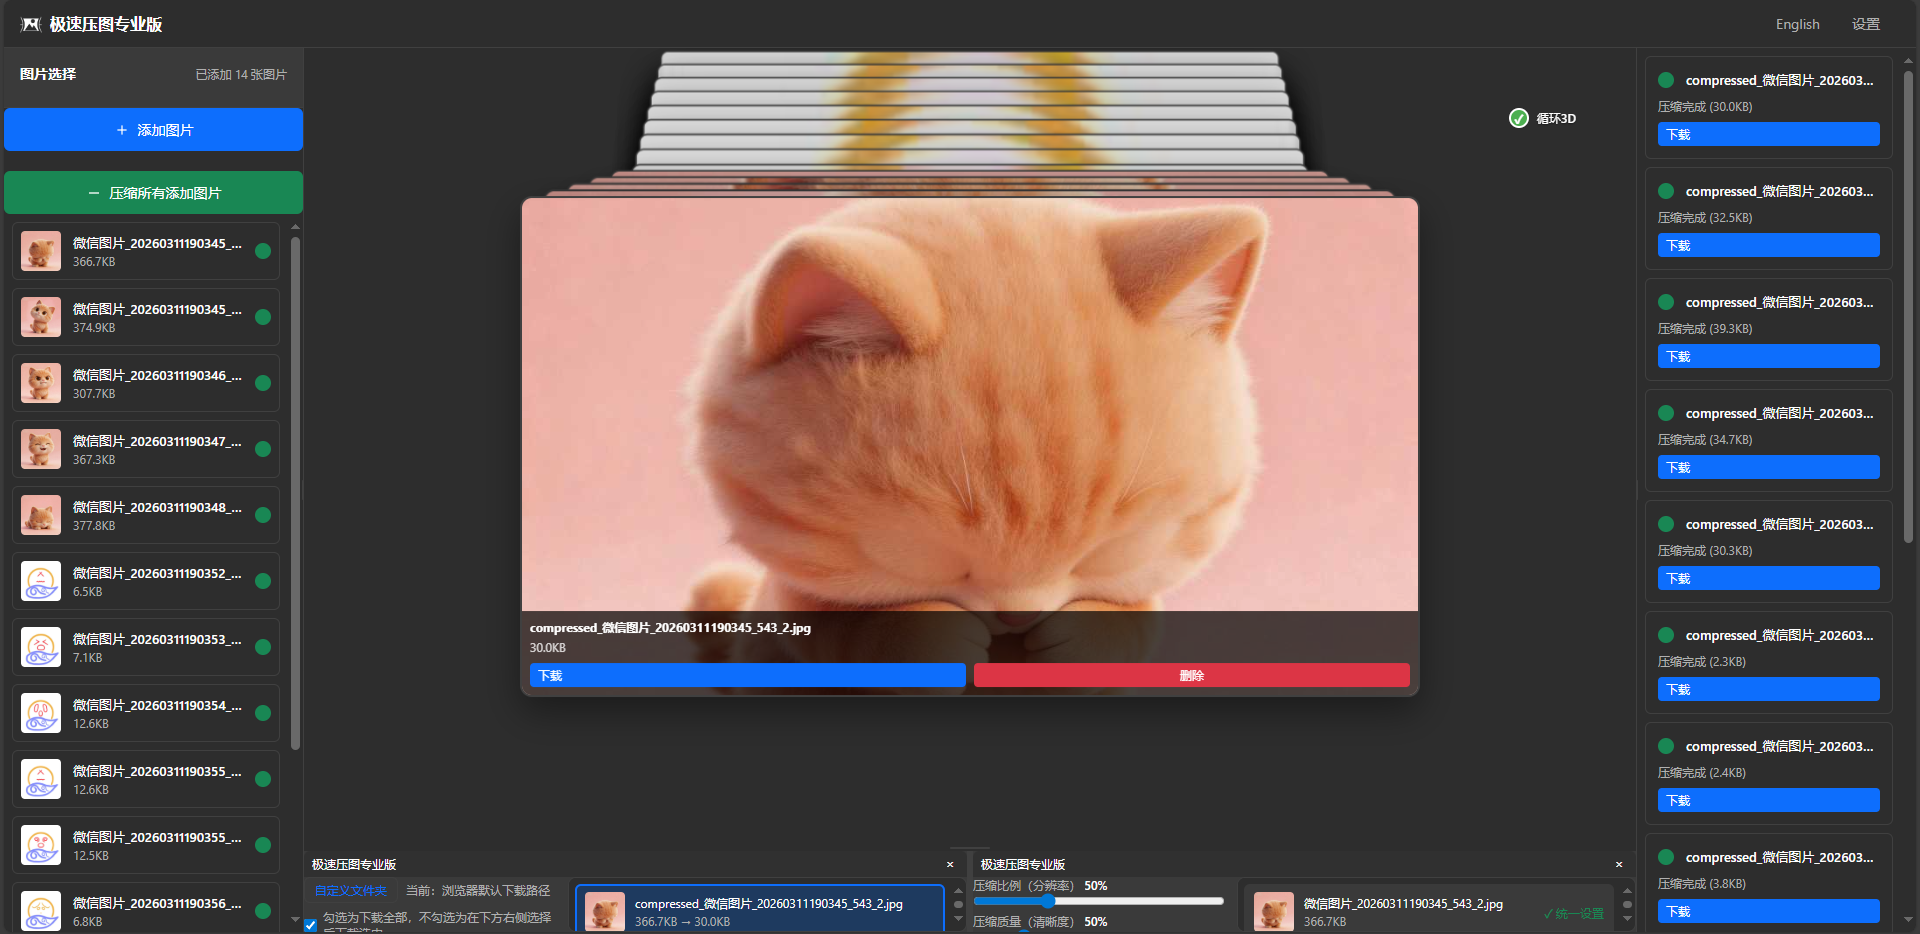The height and width of the screenshot is (934, 1920).
Task: Click thumbnail icon of the 374.9KB image
Action: click(x=41, y=317)
